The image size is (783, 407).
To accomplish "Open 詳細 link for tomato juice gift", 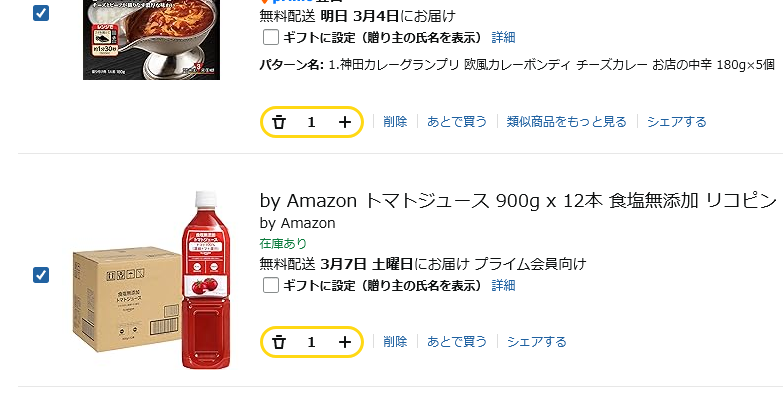I will pos(503,285).
